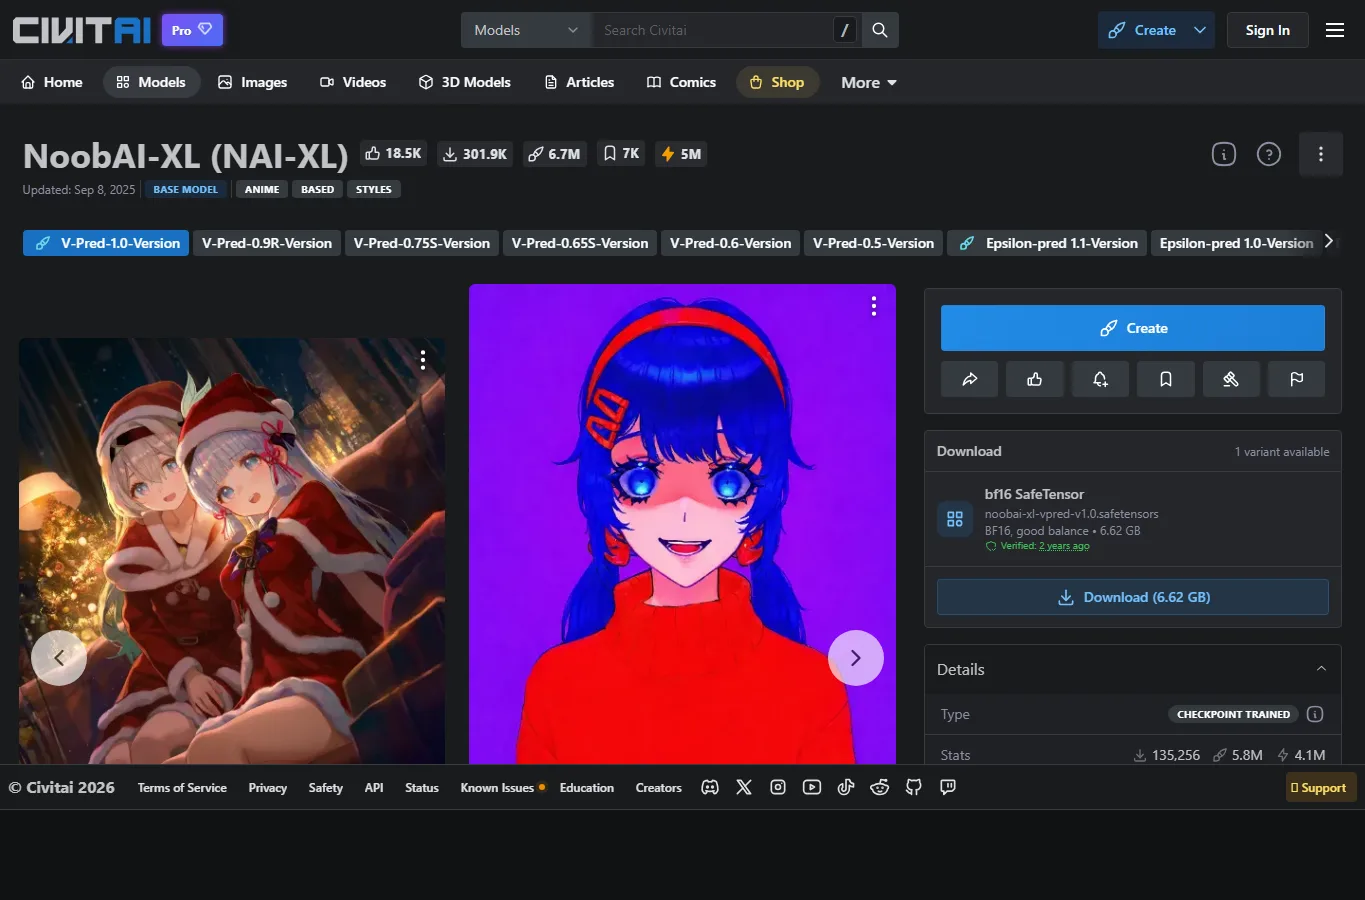Like the model with thumbs-up button
The width and height of the screenshot is (1365, 900).
point(1035,379)
